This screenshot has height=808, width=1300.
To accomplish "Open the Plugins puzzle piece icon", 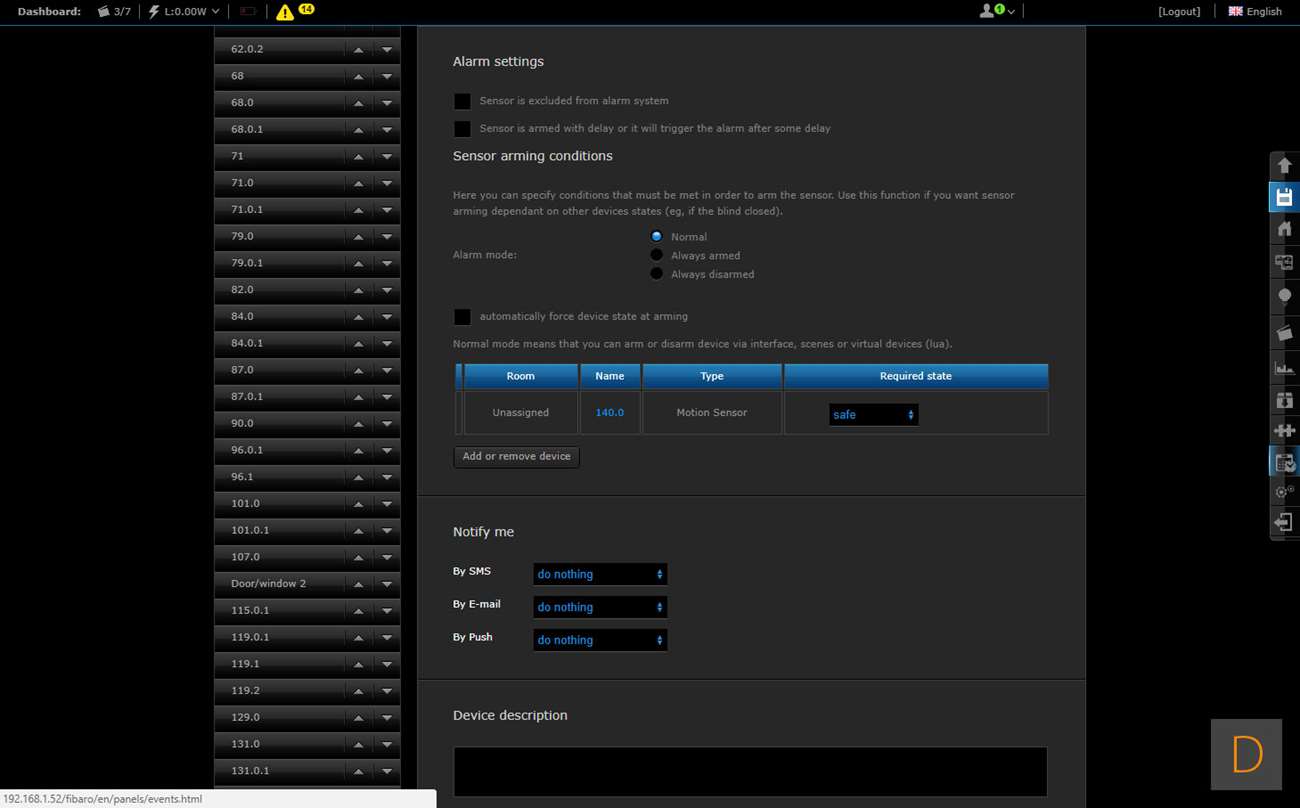I will coord(1284,430).
